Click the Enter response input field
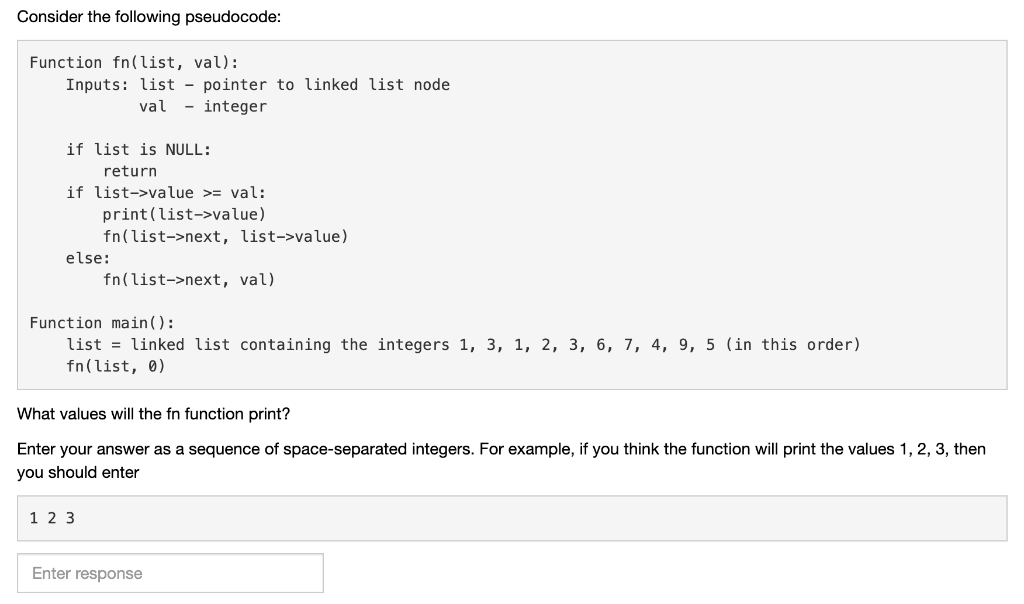The width and height of the screenshot is (1024, 604). point(170,573)
